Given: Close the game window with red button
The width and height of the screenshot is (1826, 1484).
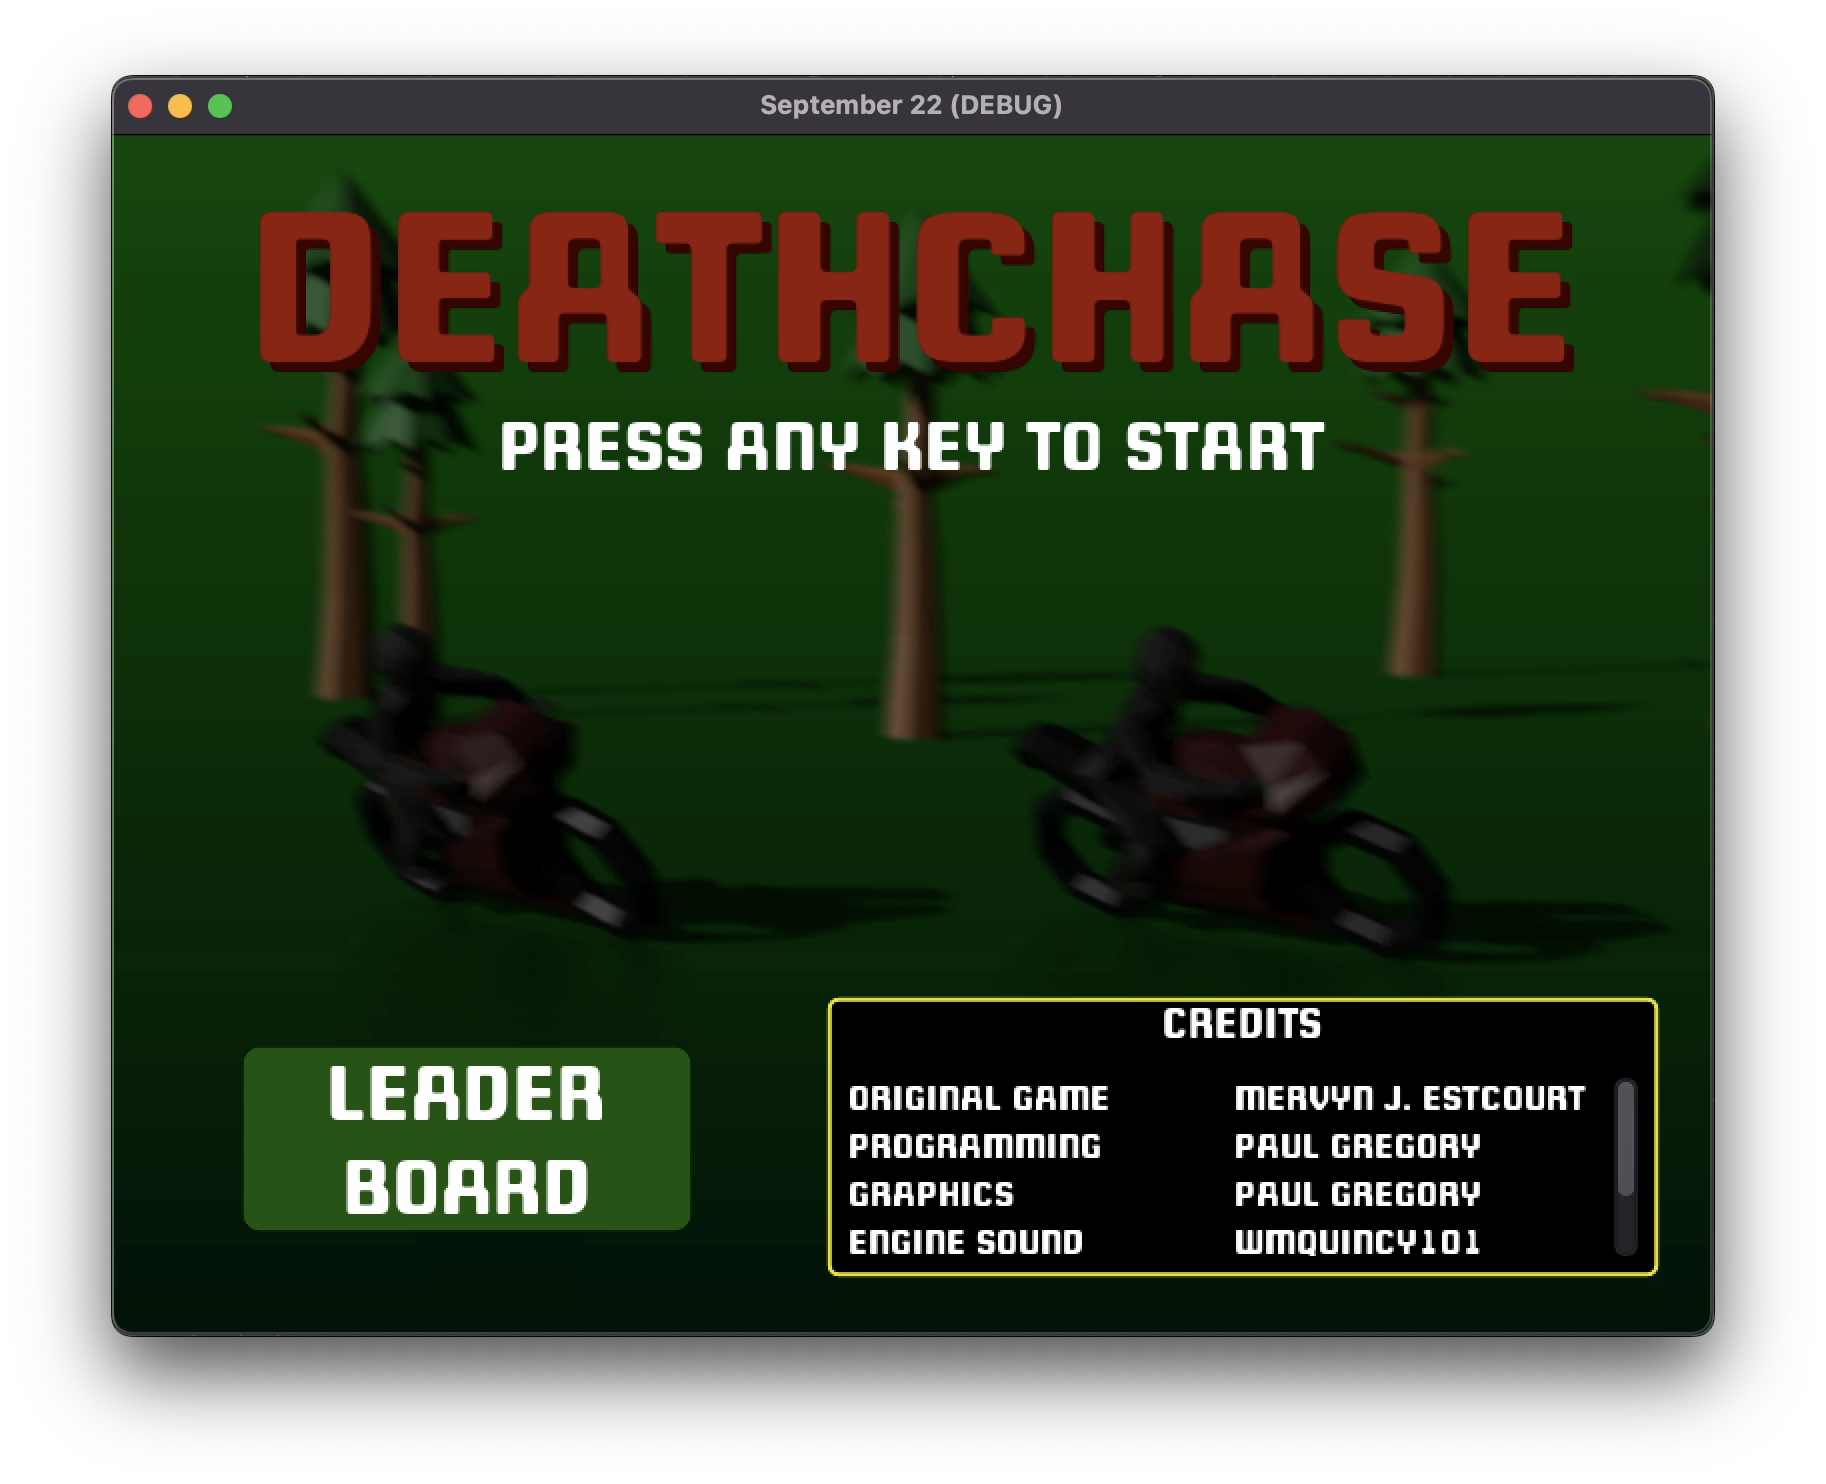Looking at the screenshot, I should pos(140,106).
